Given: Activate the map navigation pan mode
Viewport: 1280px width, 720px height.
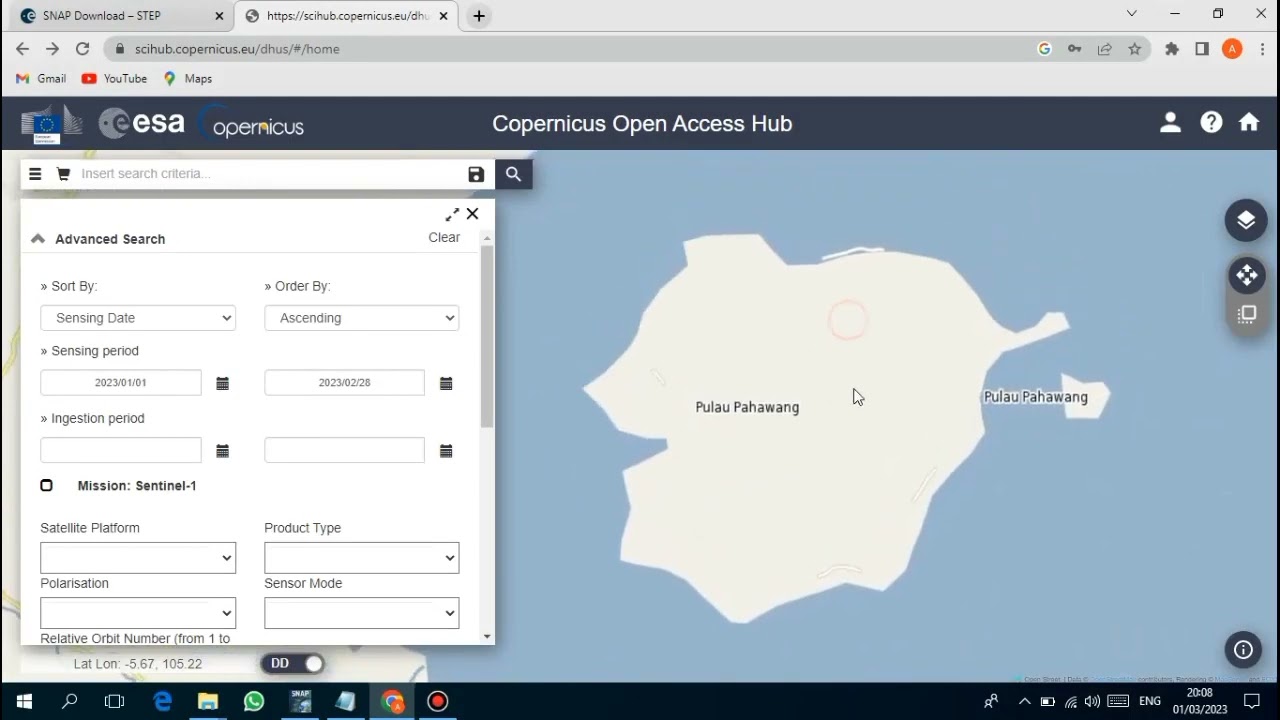Looking at the screenshot, I should click(1246, 275).
